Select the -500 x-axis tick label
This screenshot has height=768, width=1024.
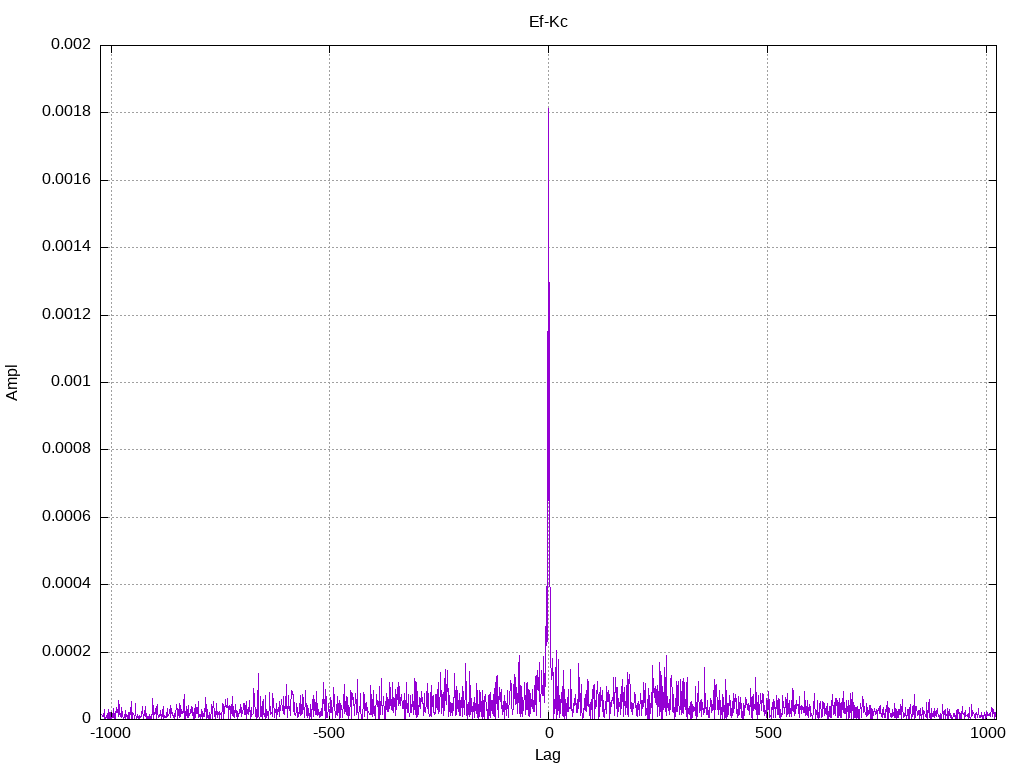(x=329, y=734)
